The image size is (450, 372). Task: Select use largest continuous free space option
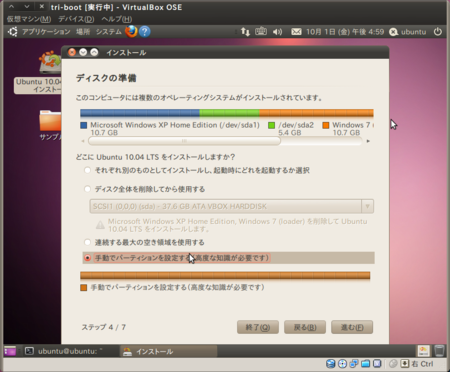(87, 242)
